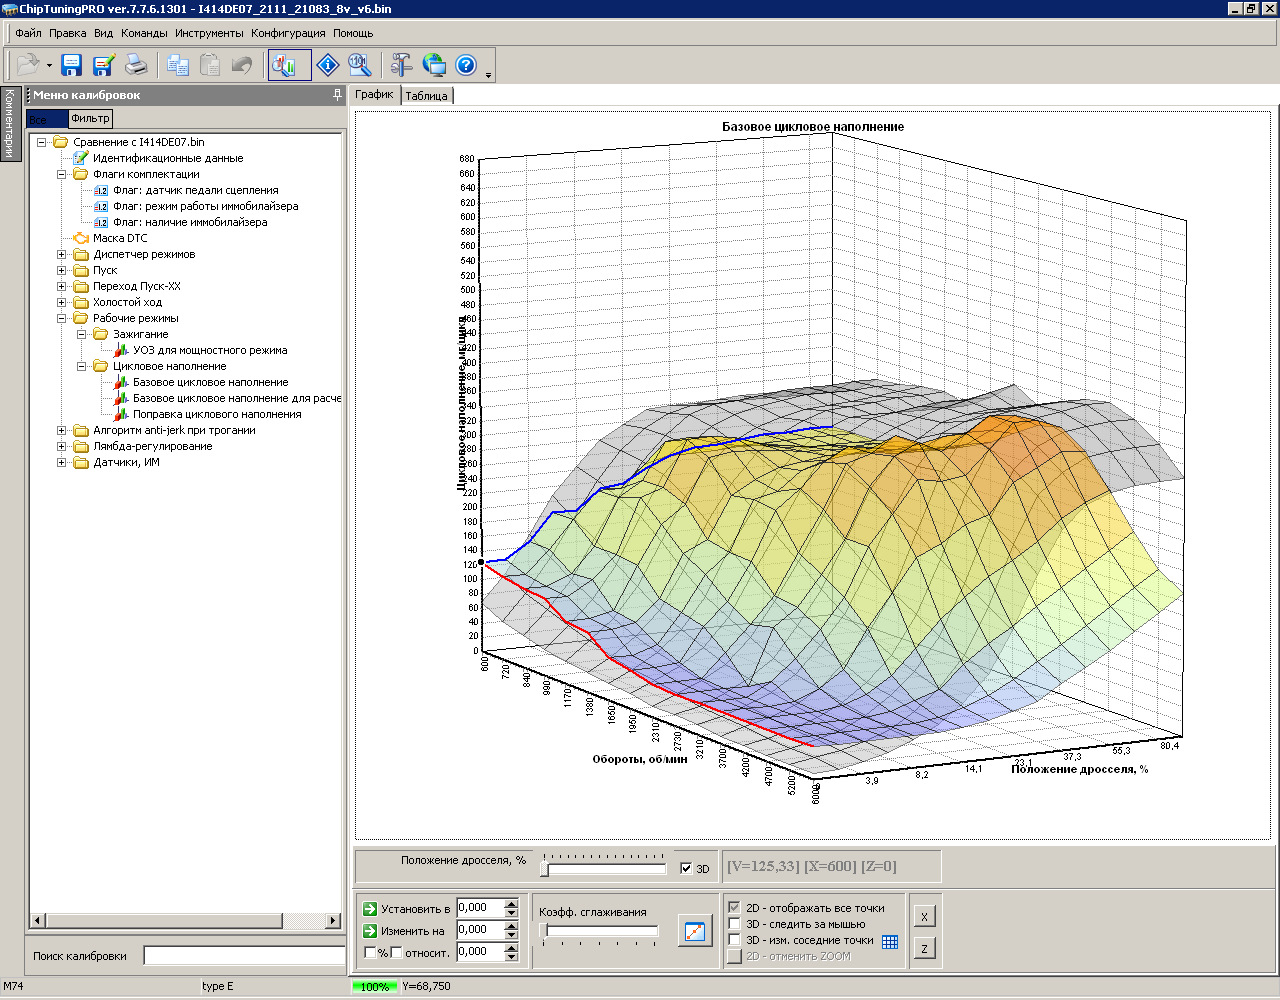This screenshot has width=1280, height=1000.
Task: Click the blue diamond info icon
Action: coord(327,66)
